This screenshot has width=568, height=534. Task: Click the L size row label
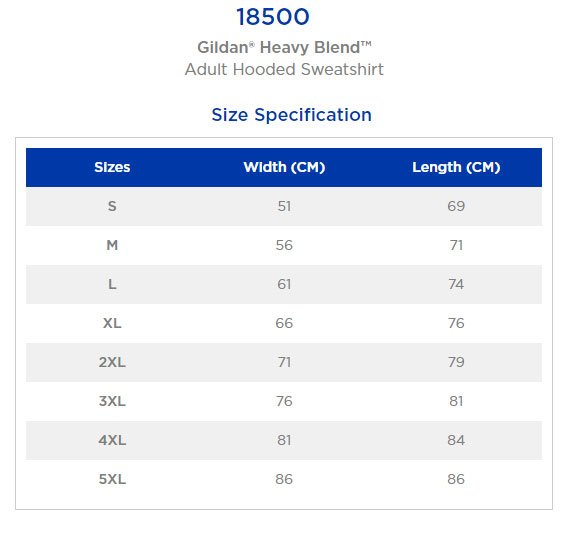click(x=112, y=284)
